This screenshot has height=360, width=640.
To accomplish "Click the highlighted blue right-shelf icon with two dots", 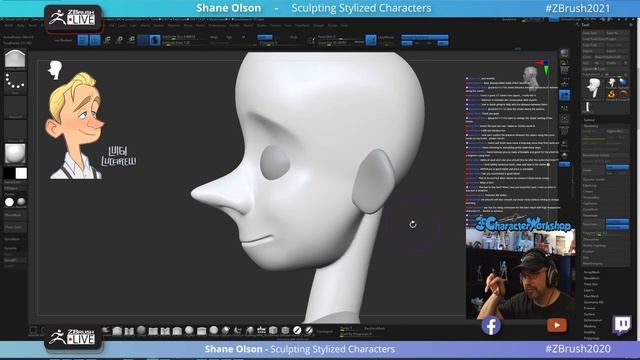I will 564,95.
